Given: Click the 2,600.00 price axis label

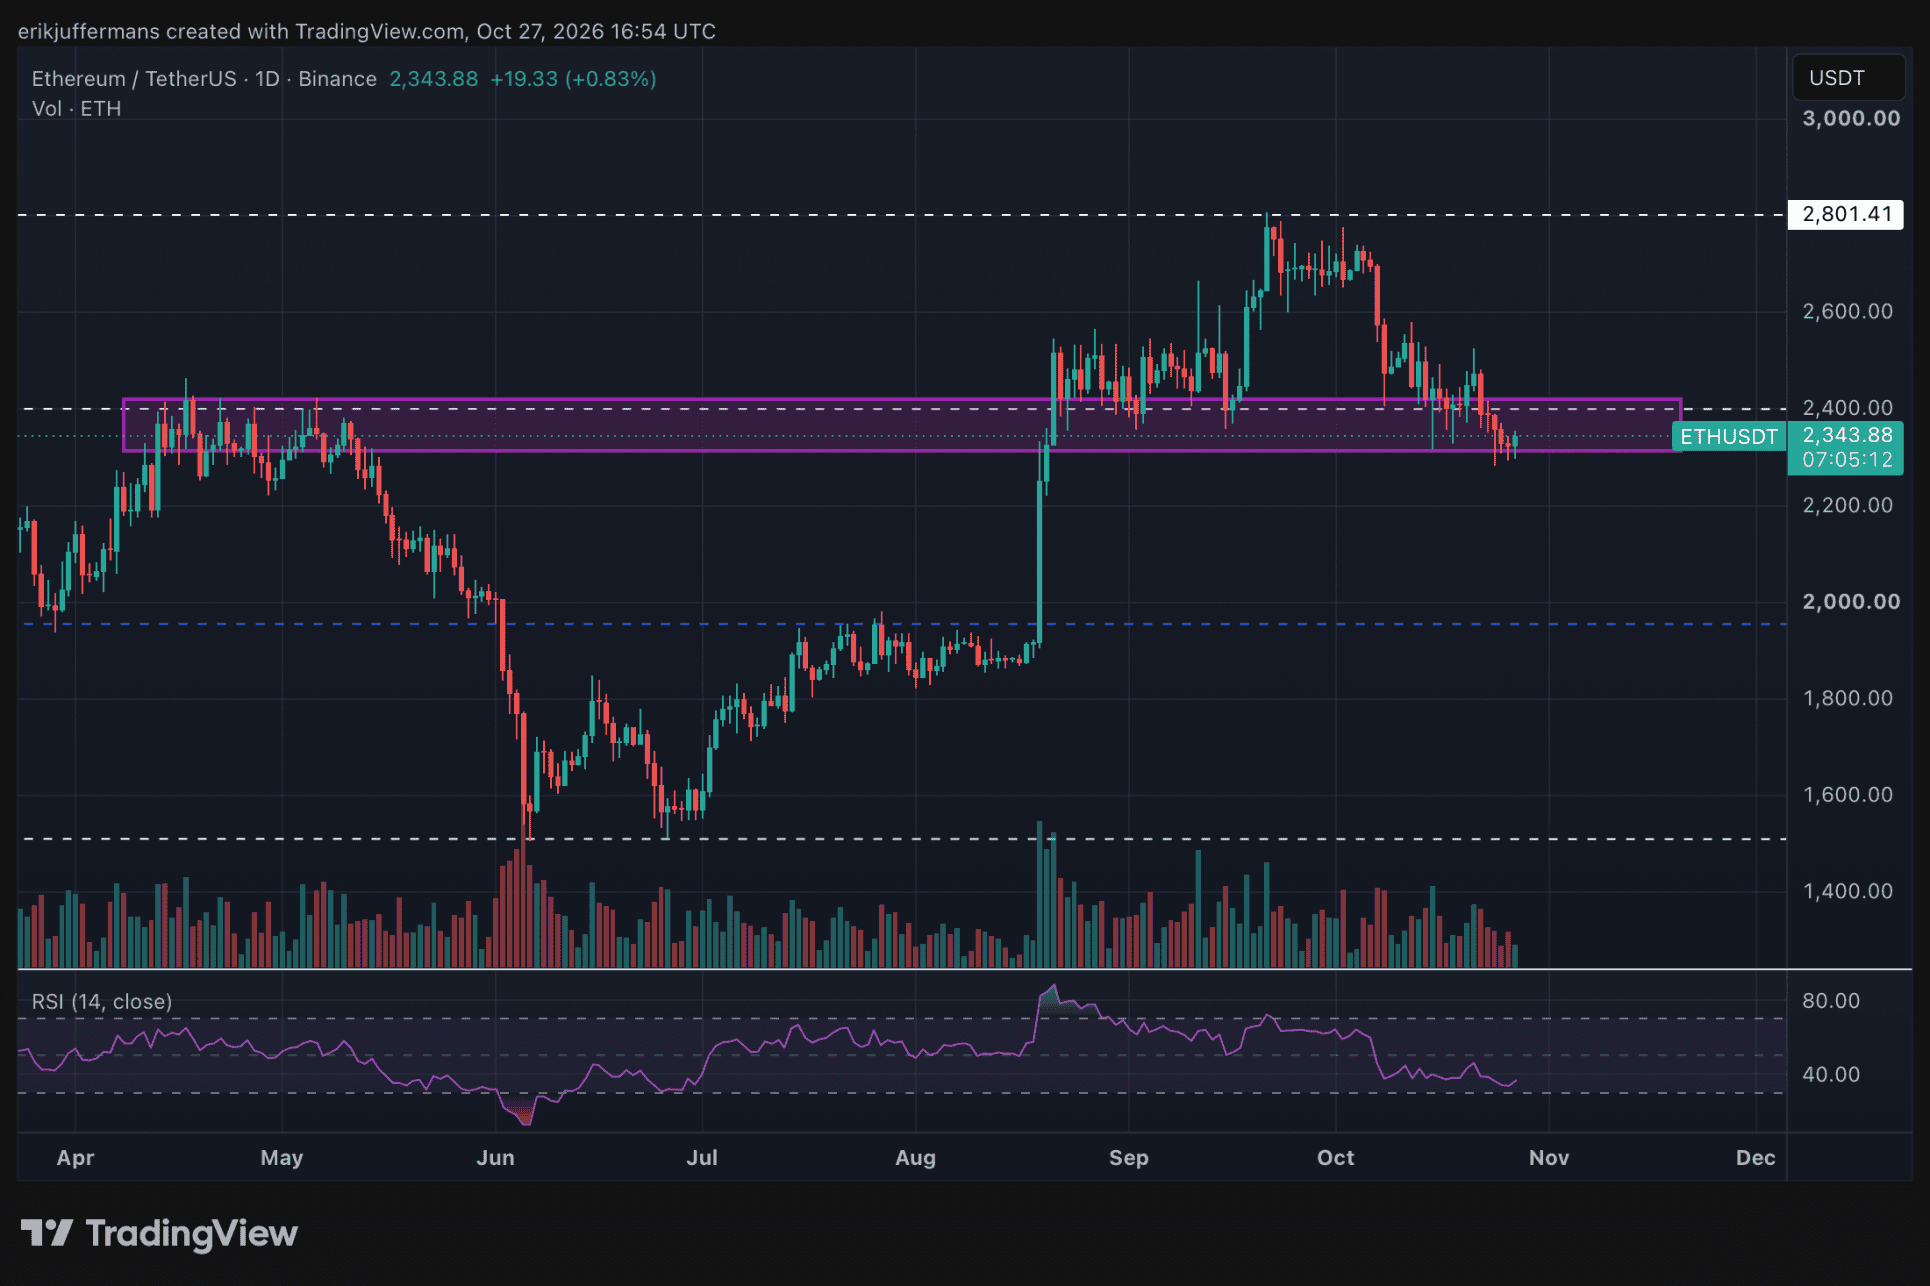Looking at the screenshot, I should point(1847,311).
